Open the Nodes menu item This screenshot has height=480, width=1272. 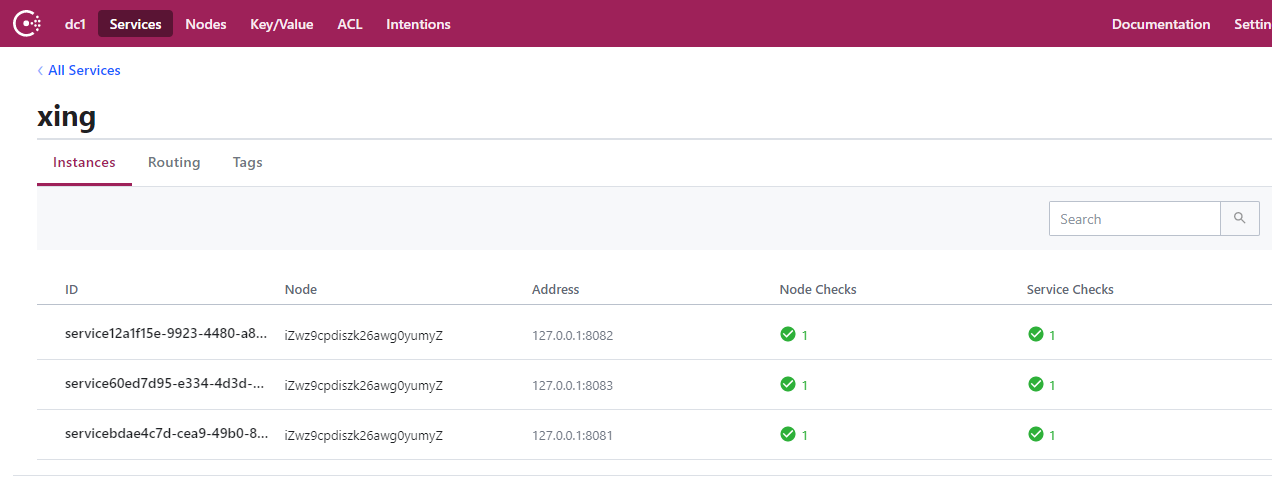pyautogui.click(x=206, y=24)
